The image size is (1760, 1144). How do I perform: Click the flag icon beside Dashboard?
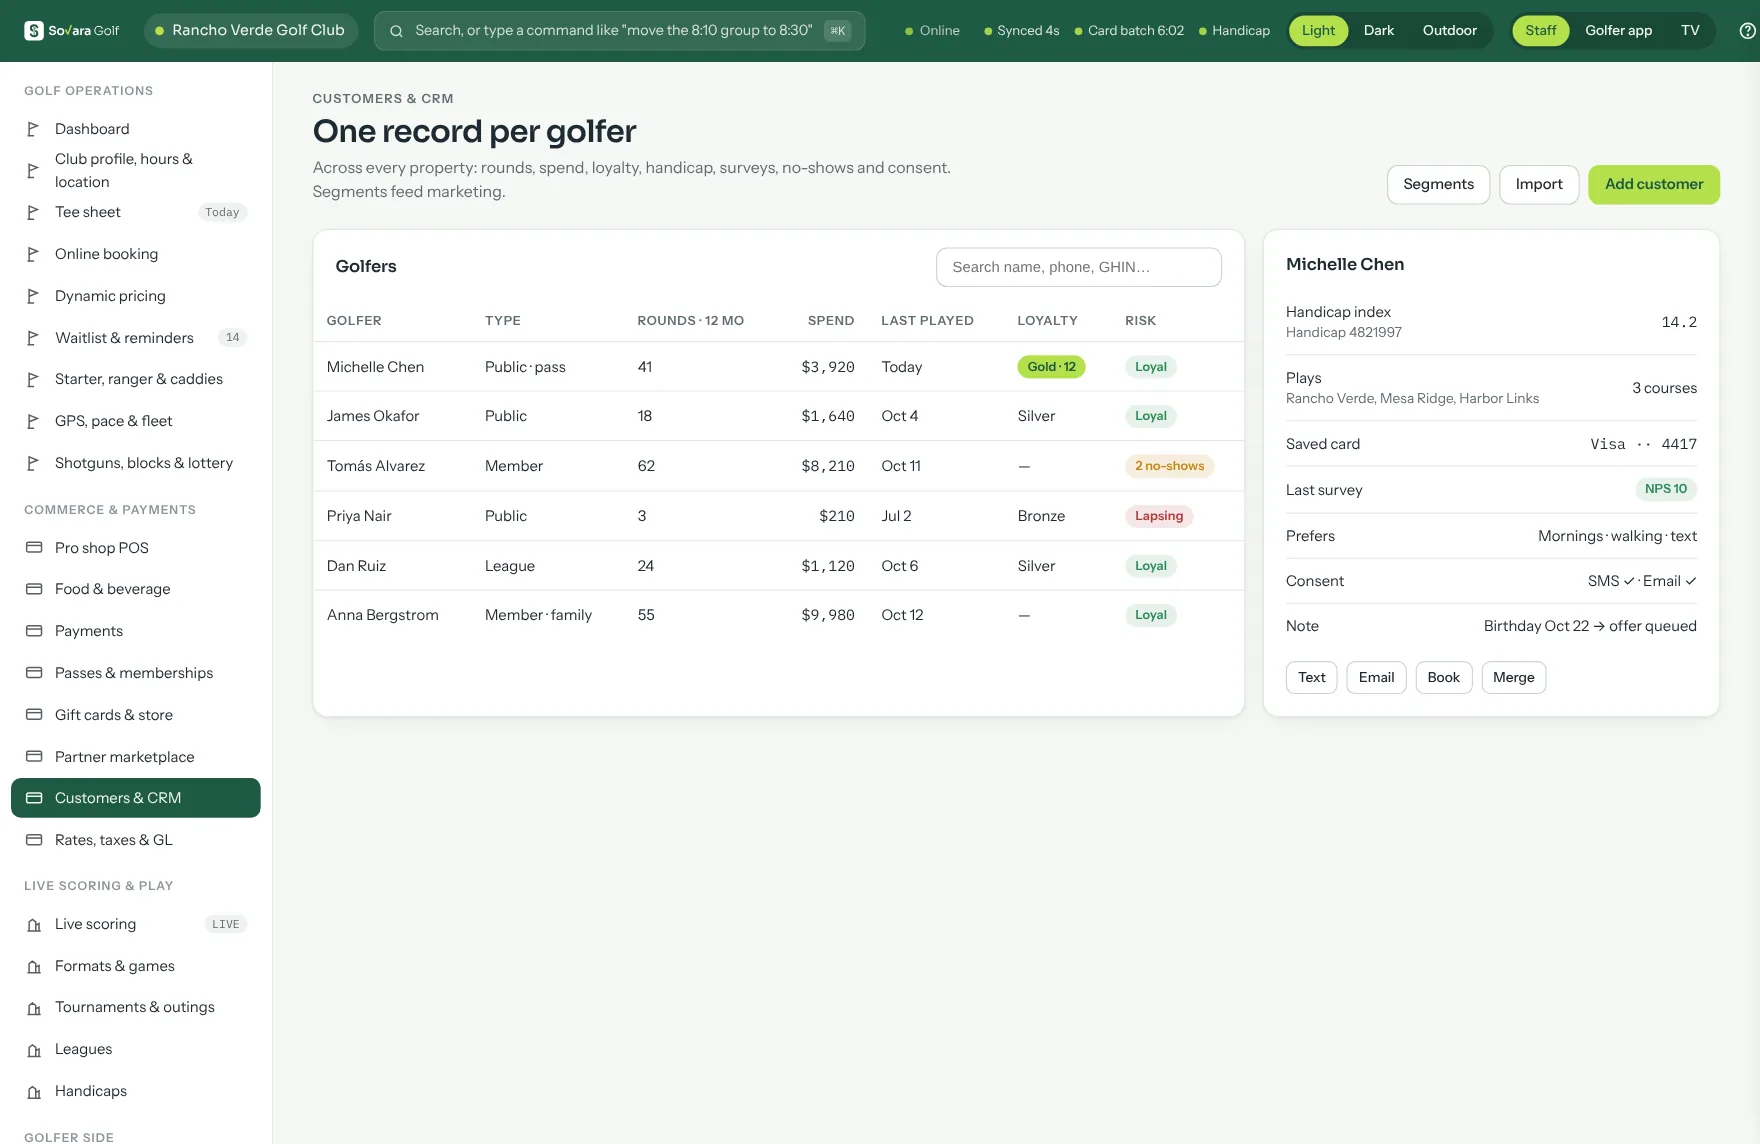pyautogui.click(x=33, y=129)
